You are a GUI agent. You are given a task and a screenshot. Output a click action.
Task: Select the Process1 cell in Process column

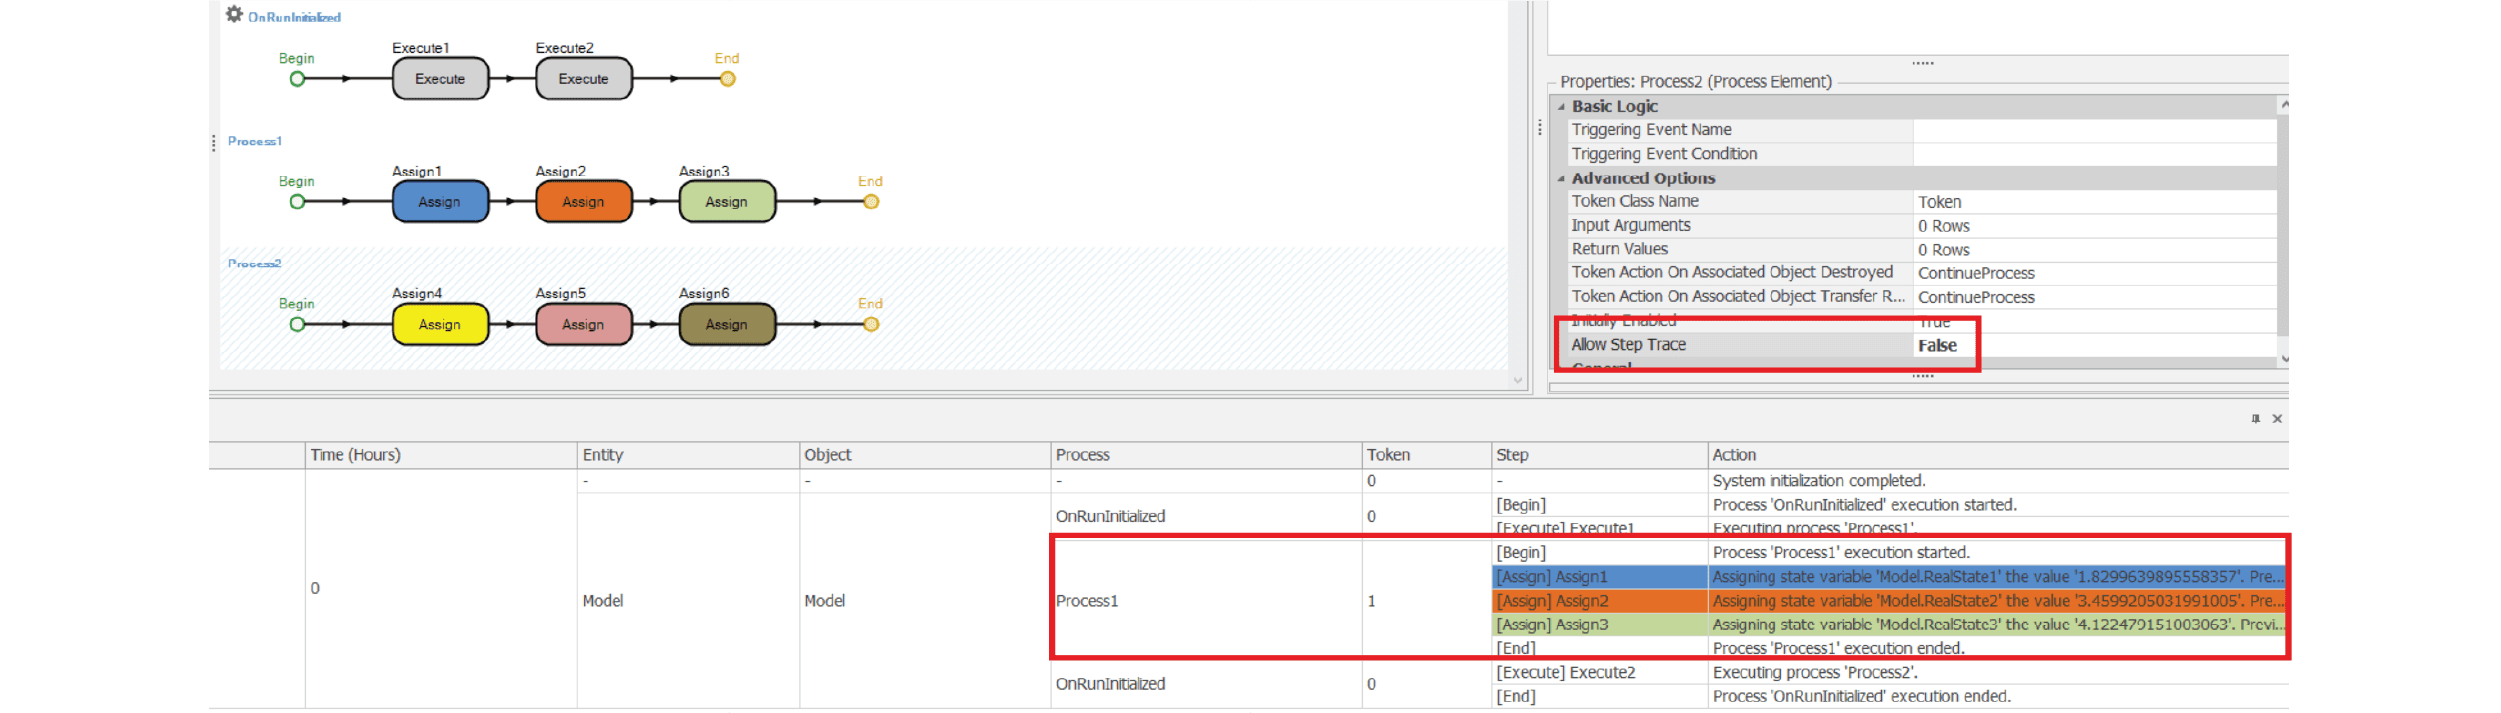point(1206,601)
